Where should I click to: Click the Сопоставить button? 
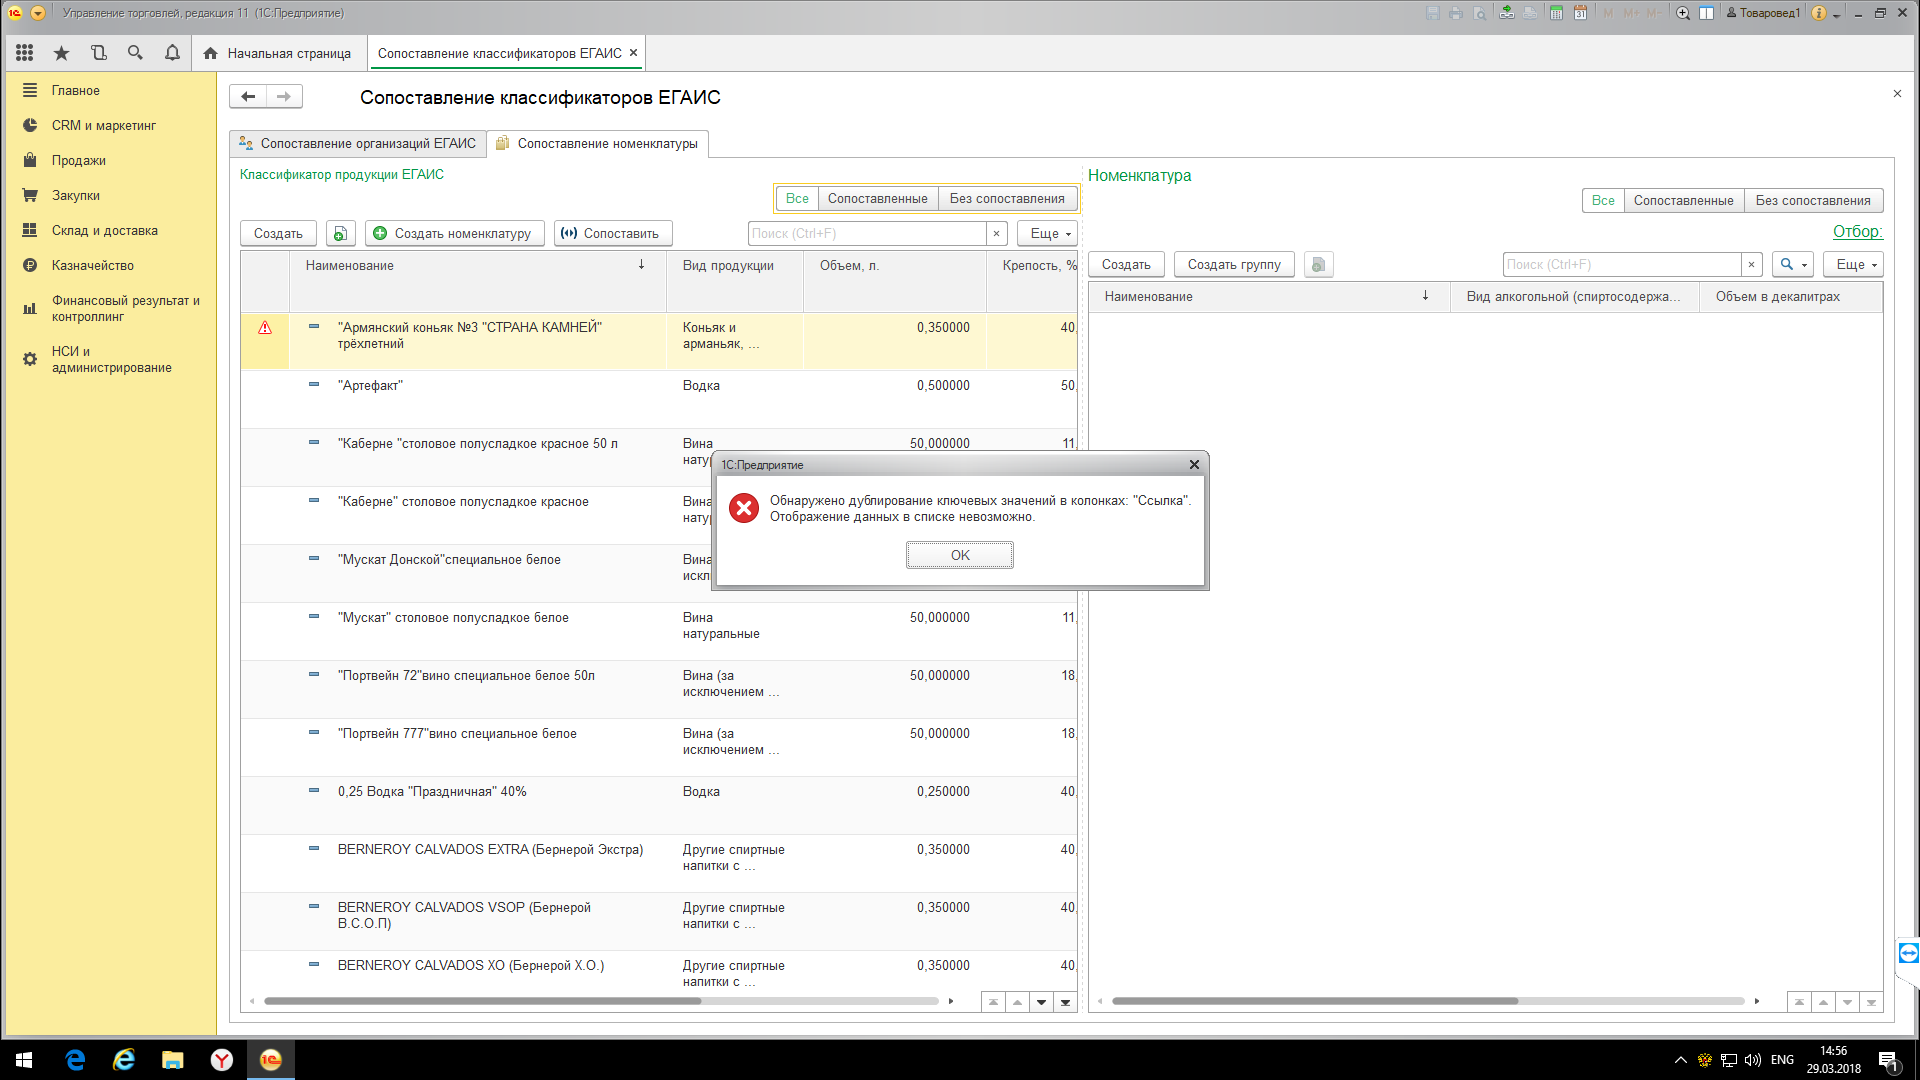coord(613,233)
